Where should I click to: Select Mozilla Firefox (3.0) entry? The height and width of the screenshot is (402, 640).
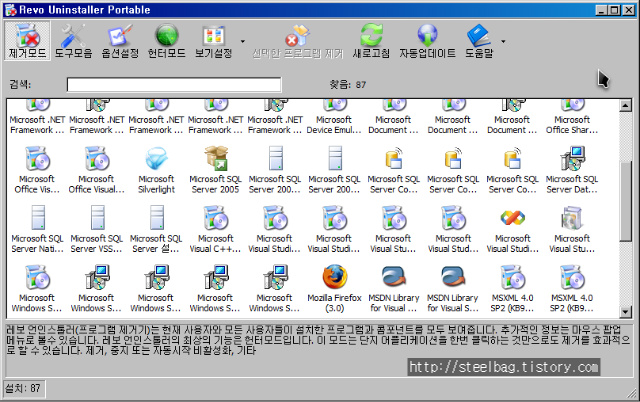pos(334,289)
